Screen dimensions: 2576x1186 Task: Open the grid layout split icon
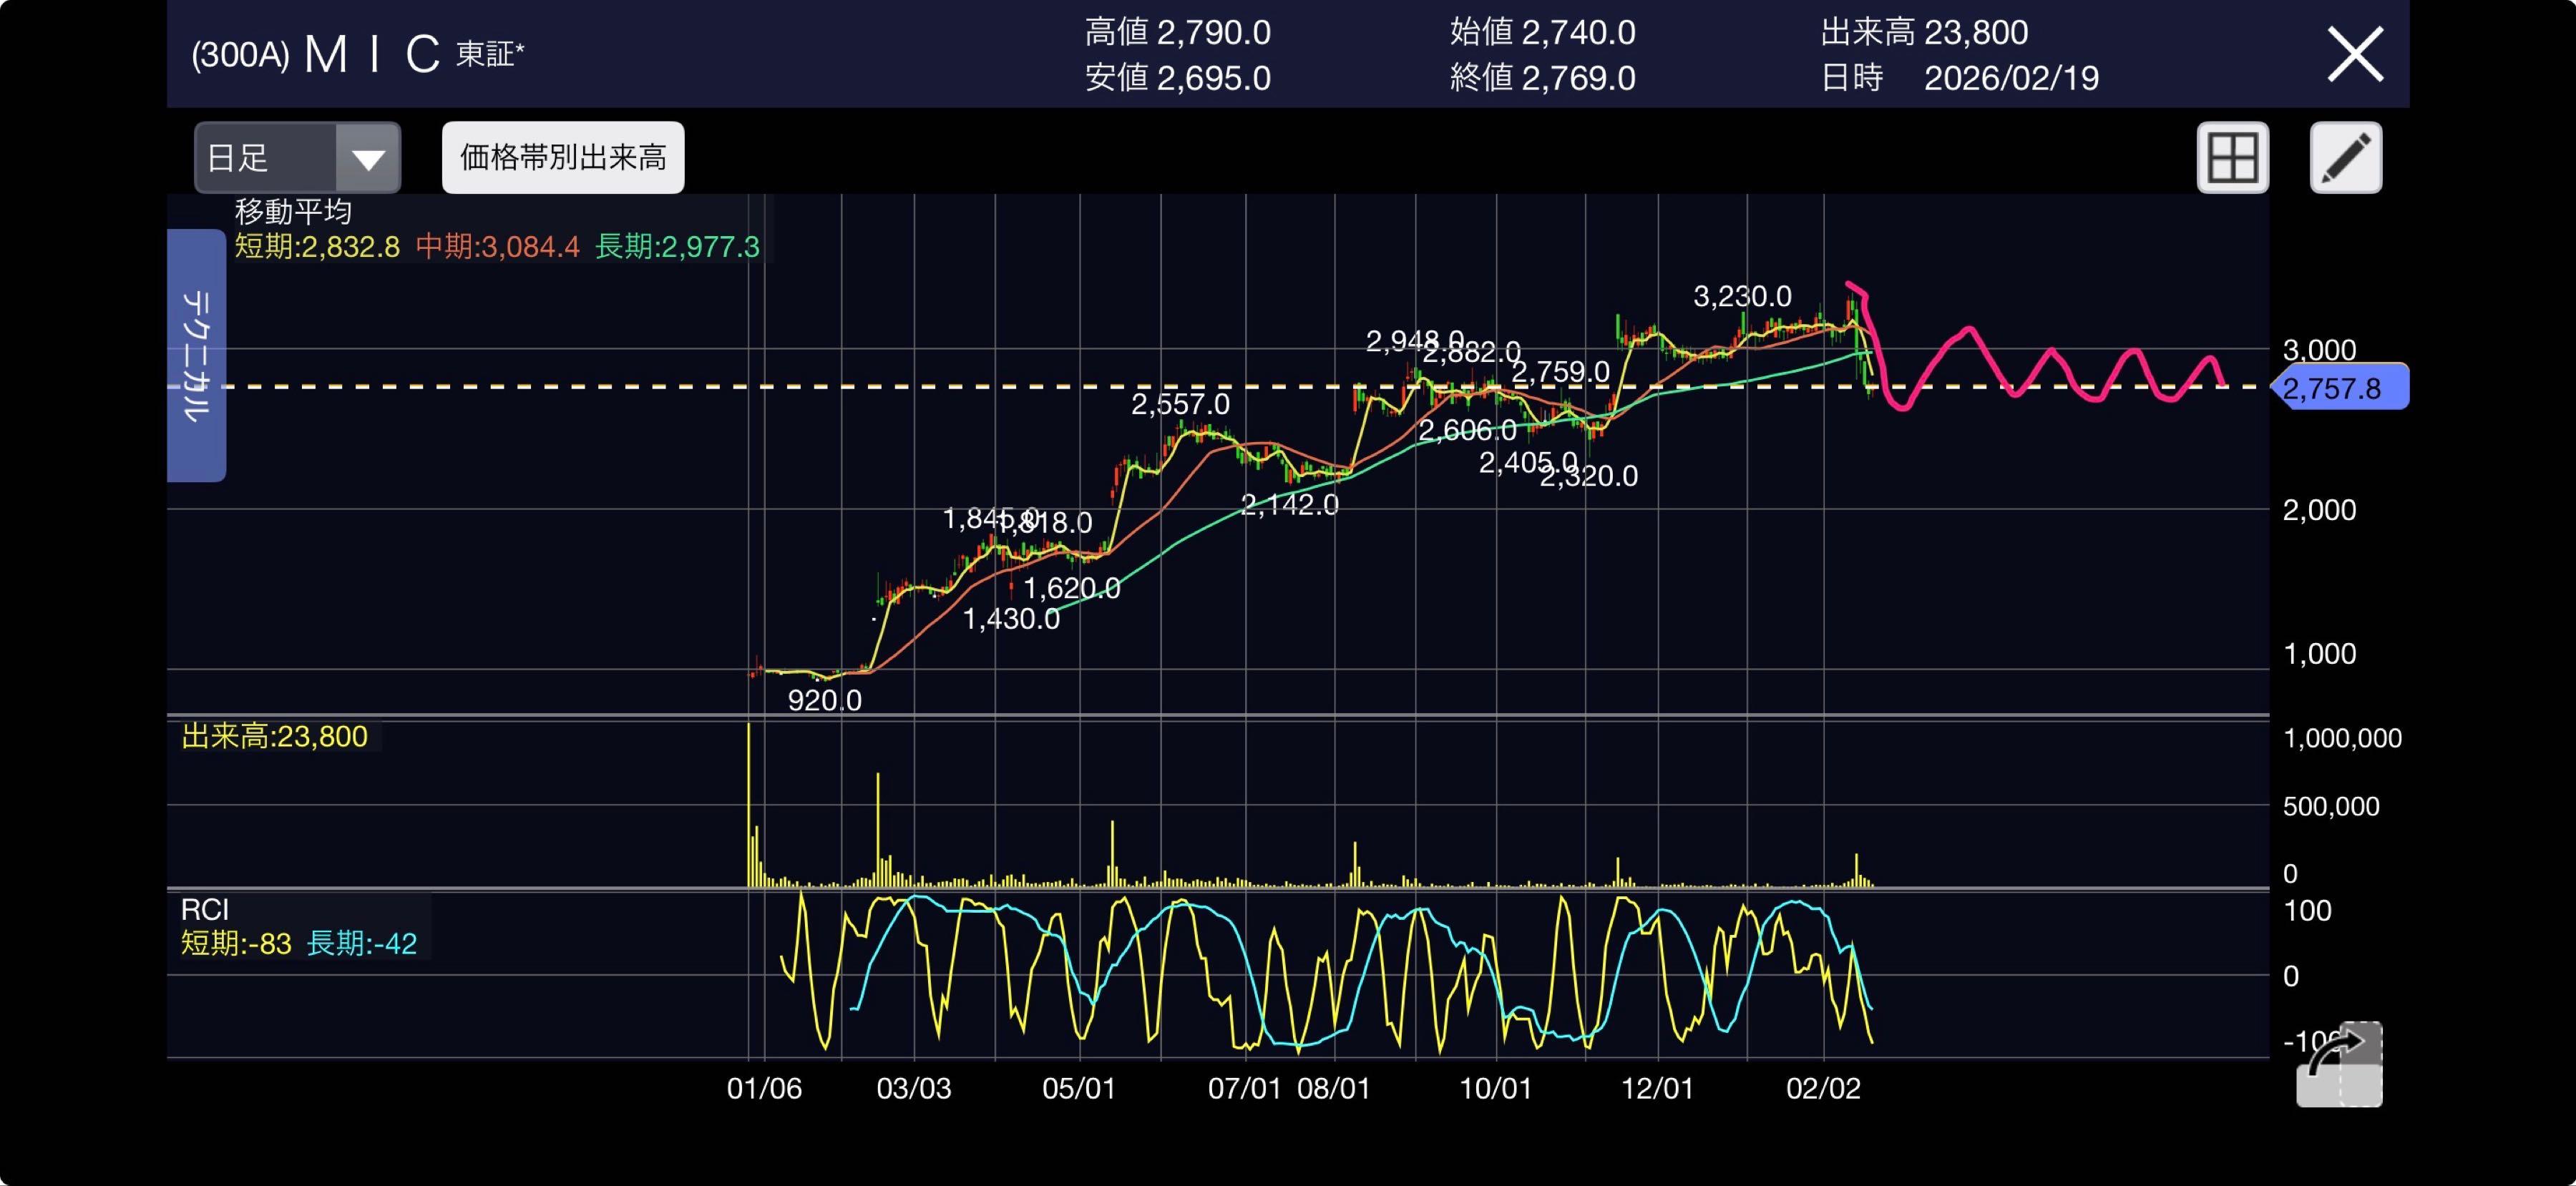coord(2232,158)
